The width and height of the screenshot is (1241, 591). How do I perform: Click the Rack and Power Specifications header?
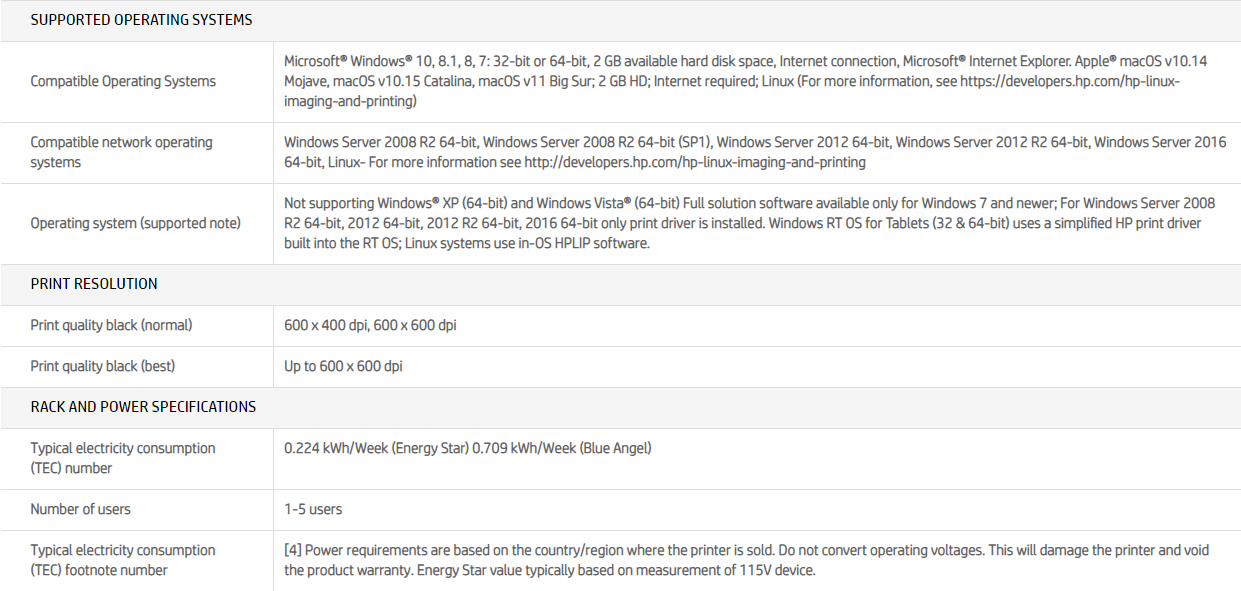pyautogui.click(x=143, y=407)
